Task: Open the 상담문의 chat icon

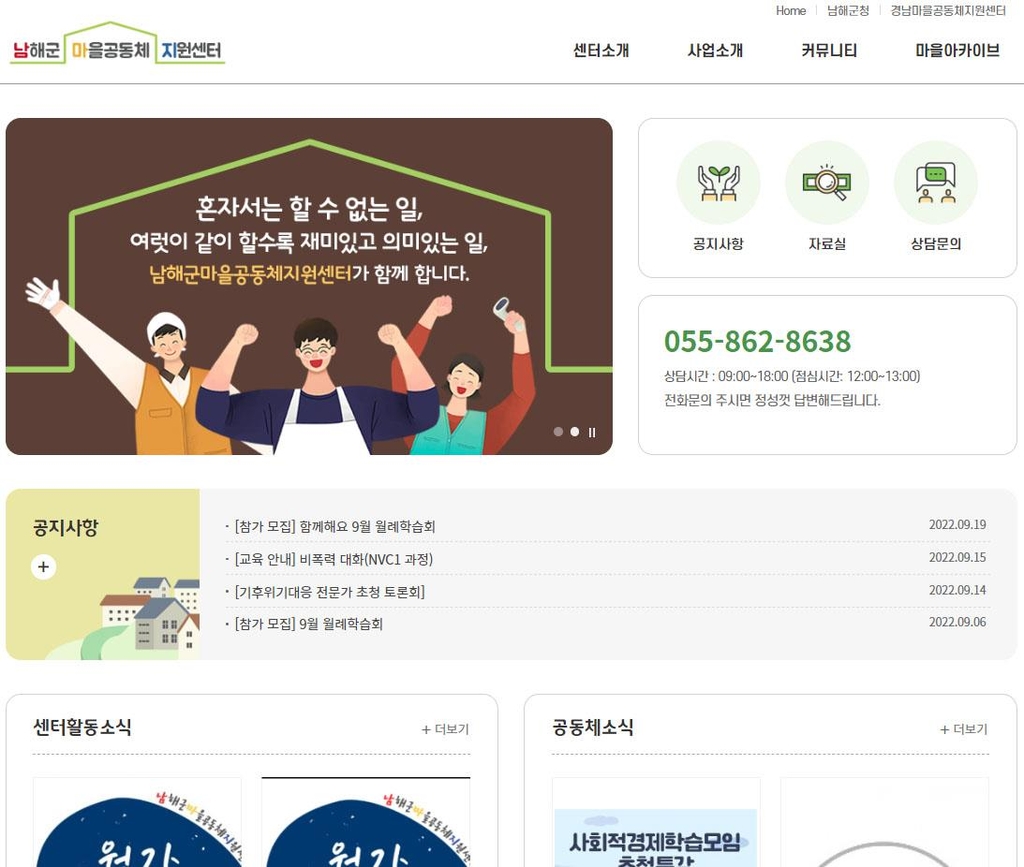Action: 936,183
